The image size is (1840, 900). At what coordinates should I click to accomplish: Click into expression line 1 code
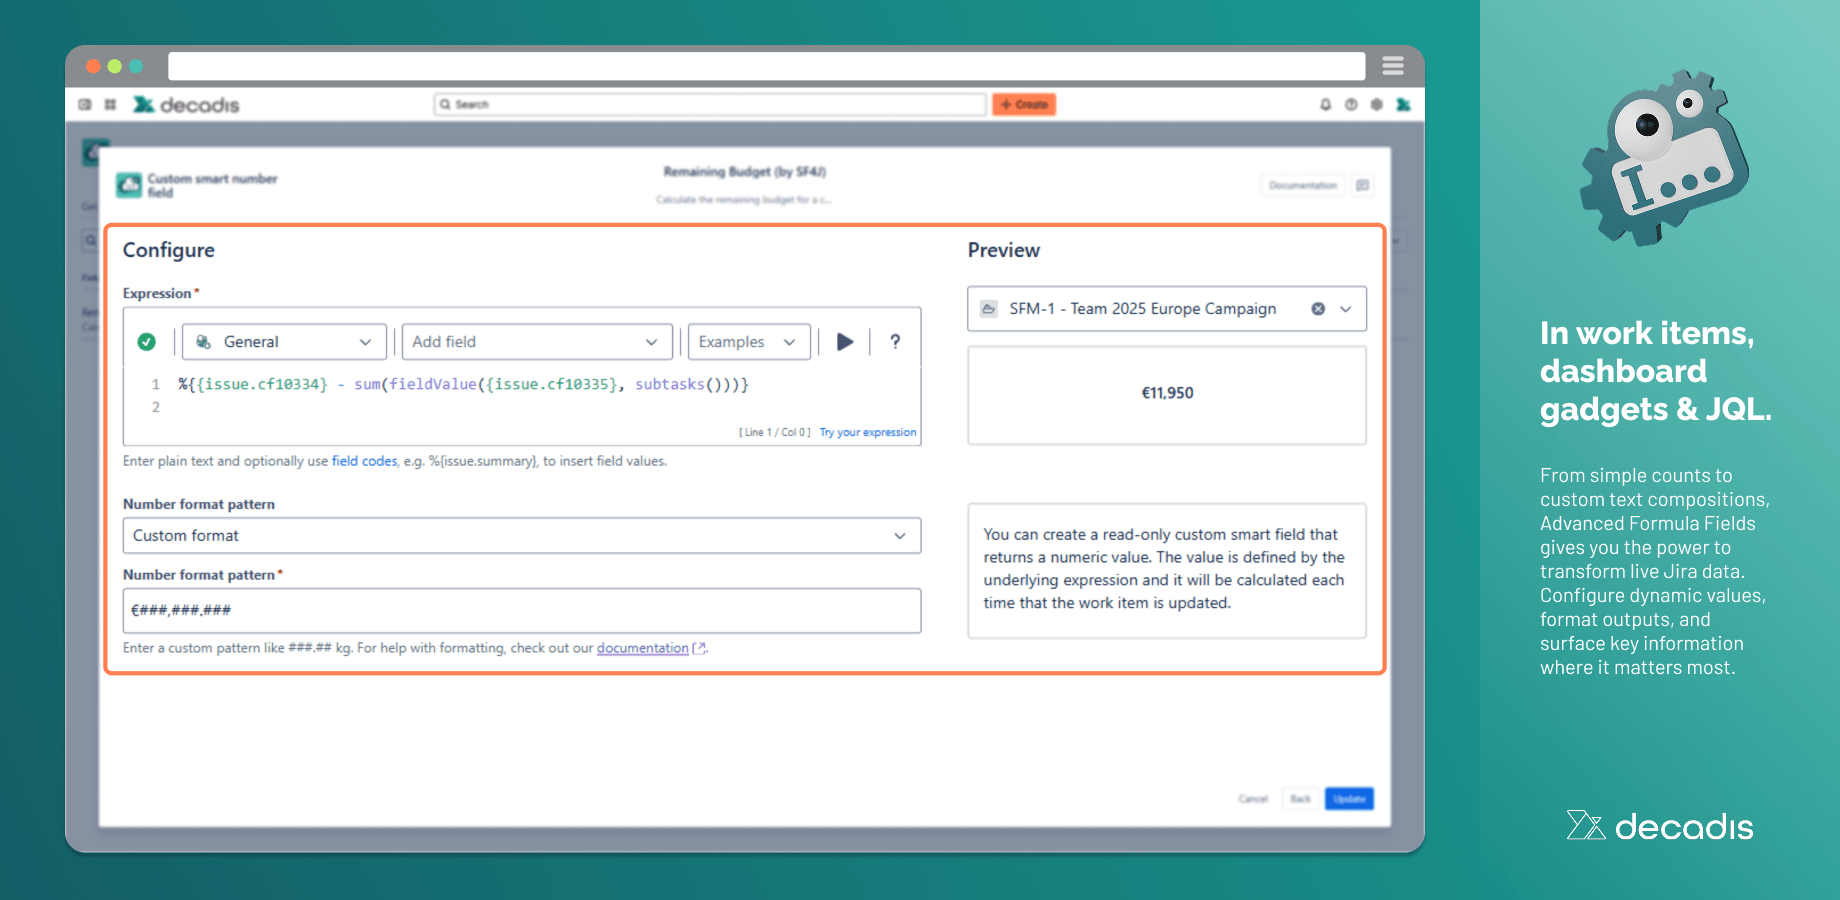pyautogui.click(x=463, y=384)
